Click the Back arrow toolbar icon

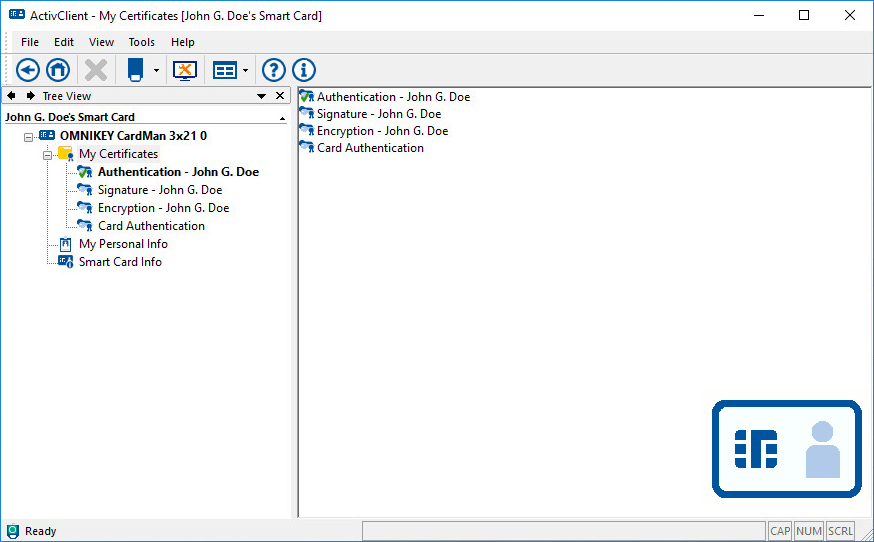pos(28,70)
